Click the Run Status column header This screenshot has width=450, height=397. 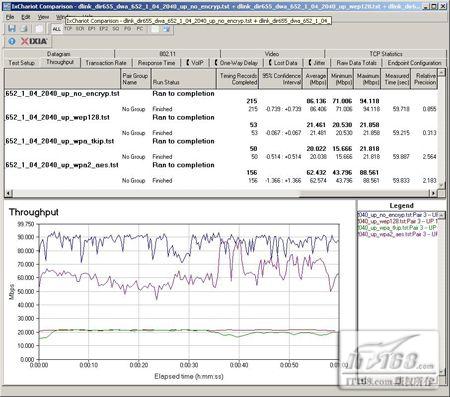coord(183,79)
